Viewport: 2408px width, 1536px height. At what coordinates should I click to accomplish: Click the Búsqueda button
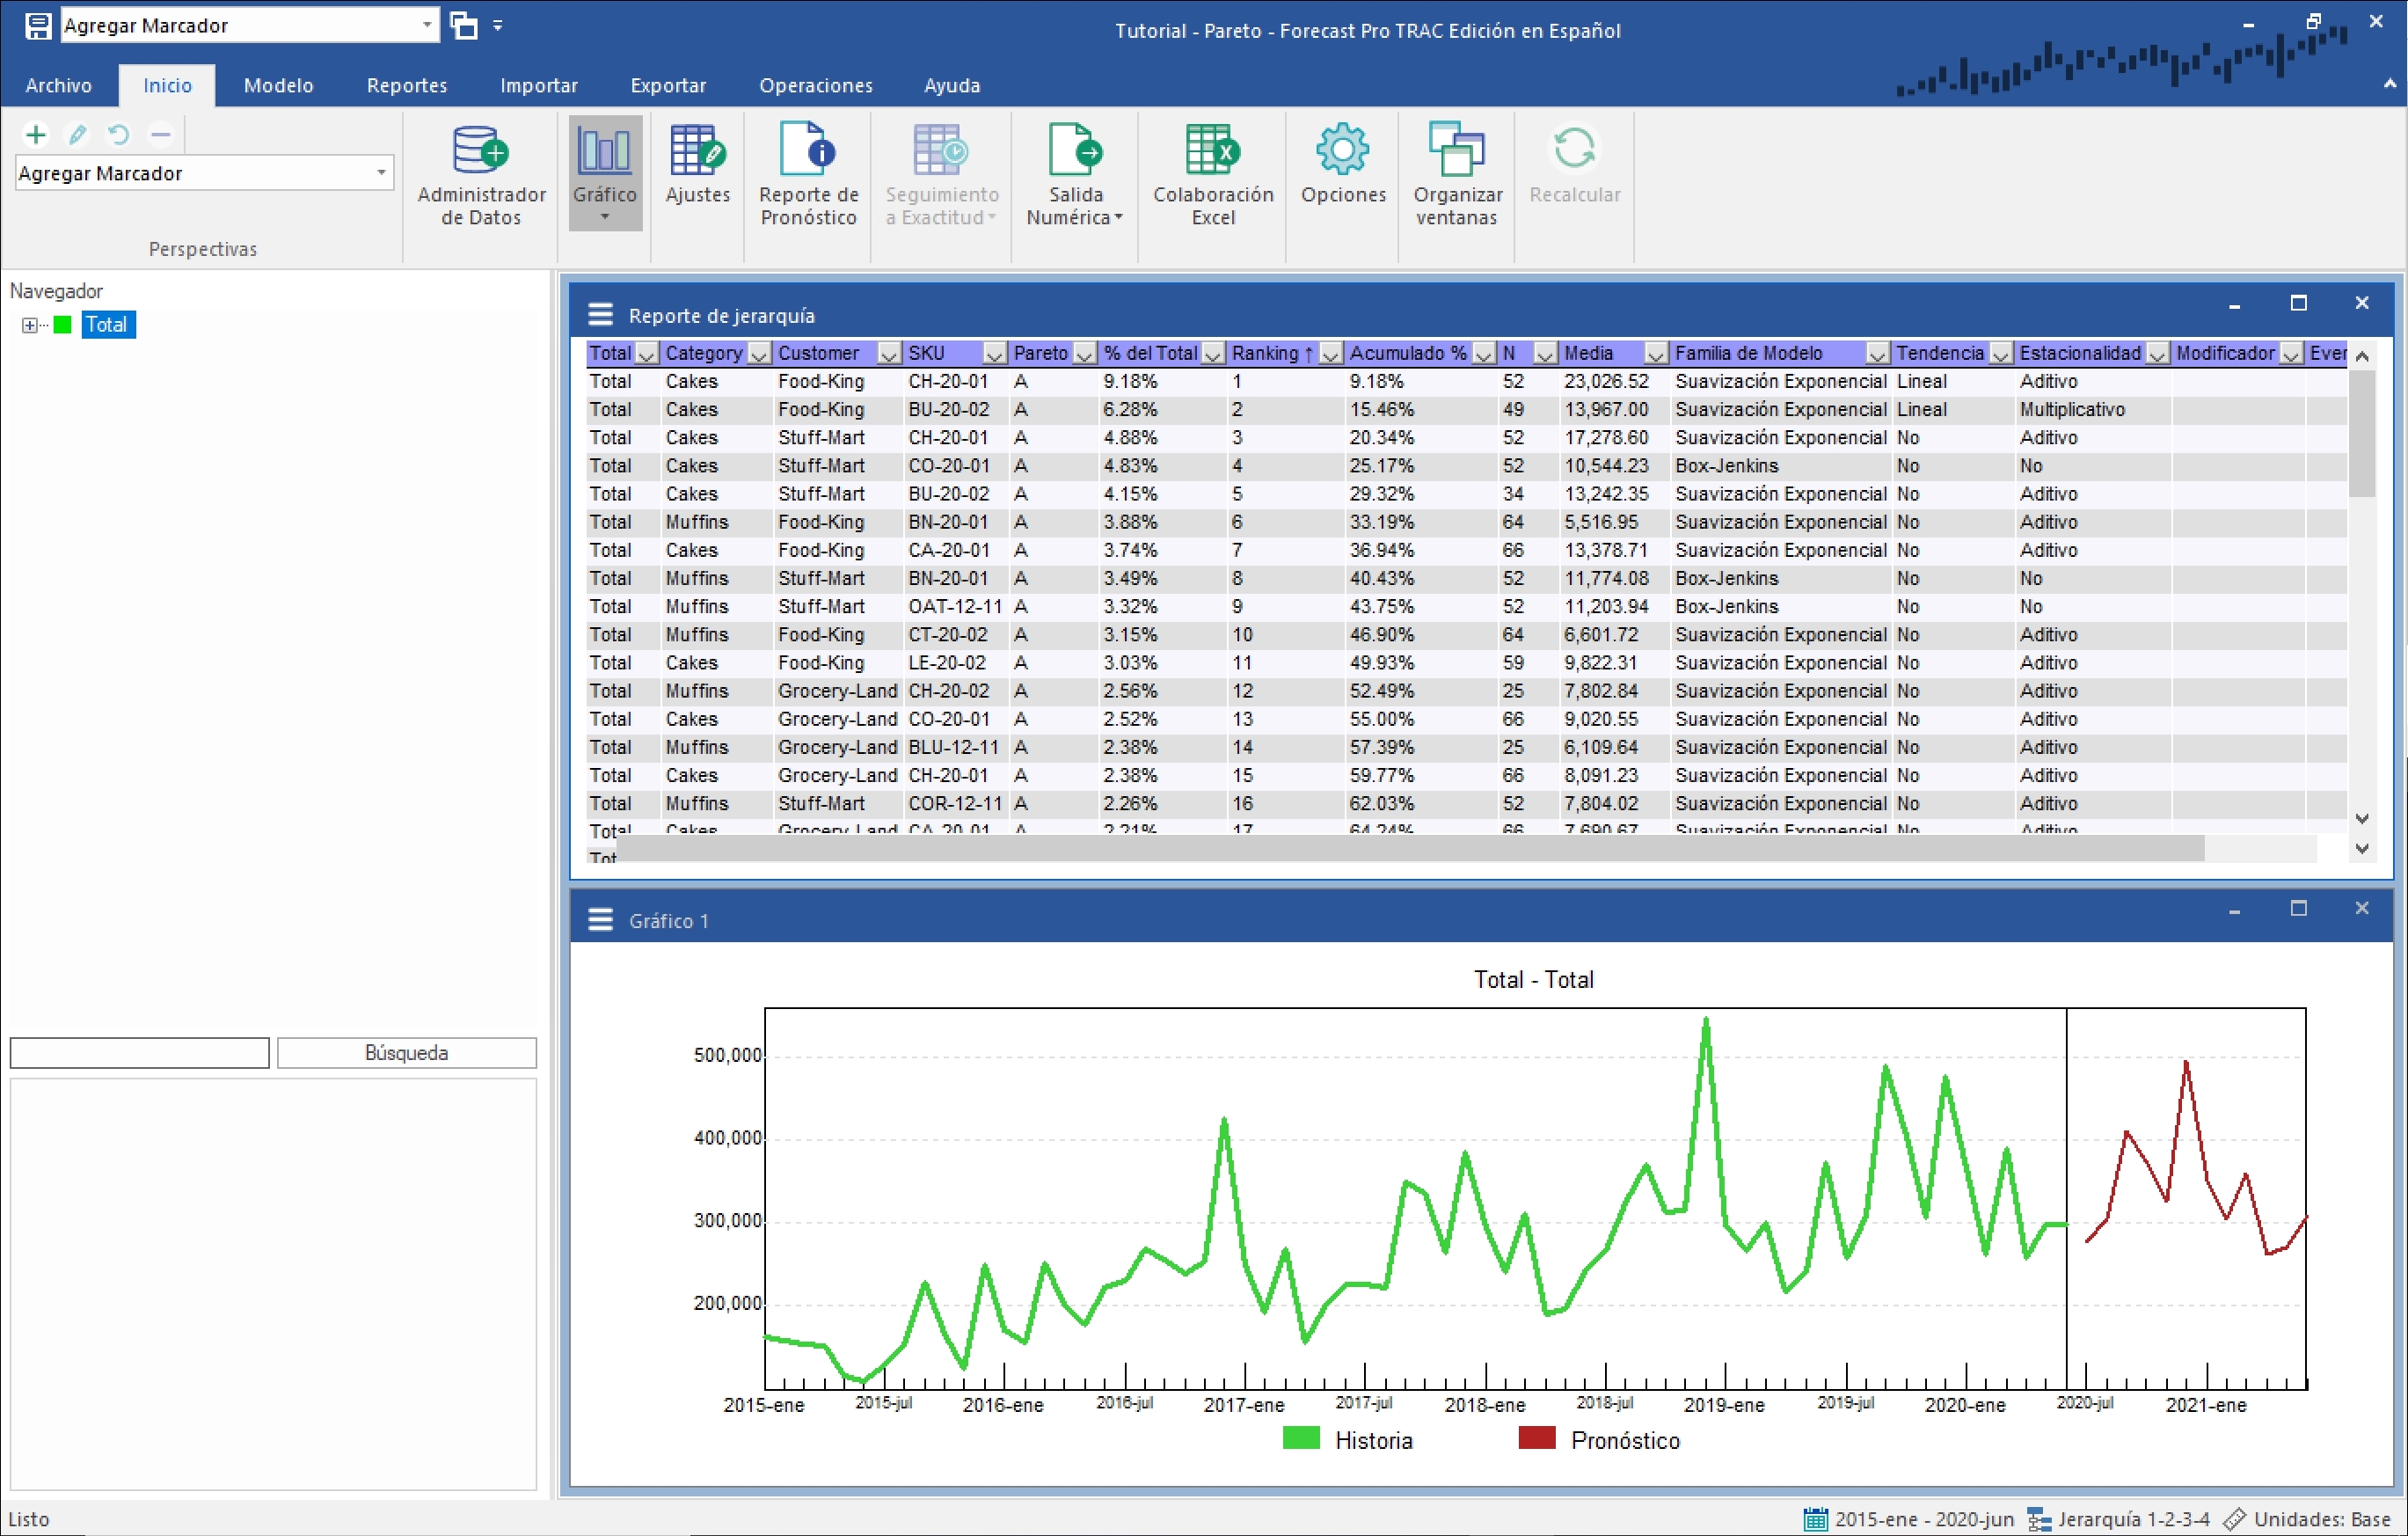(x=406, y=1053)
